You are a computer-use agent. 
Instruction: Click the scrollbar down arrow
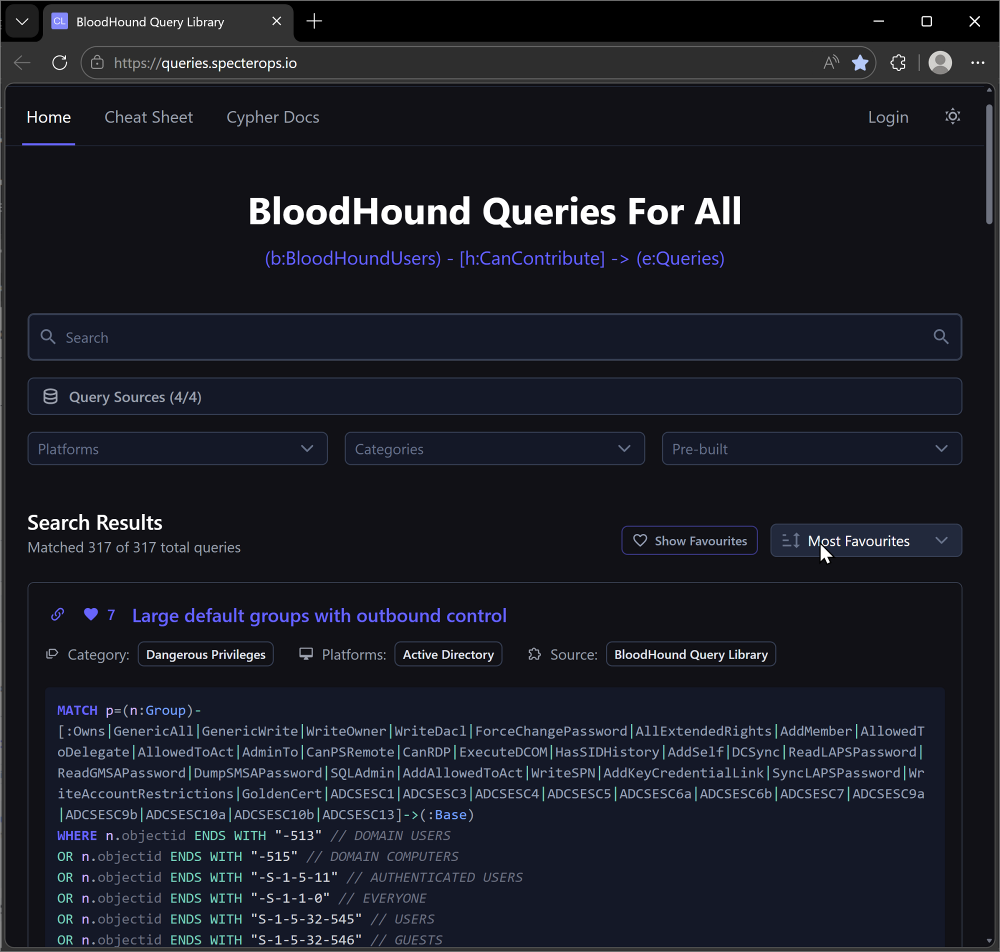click(x=989, y=941)
